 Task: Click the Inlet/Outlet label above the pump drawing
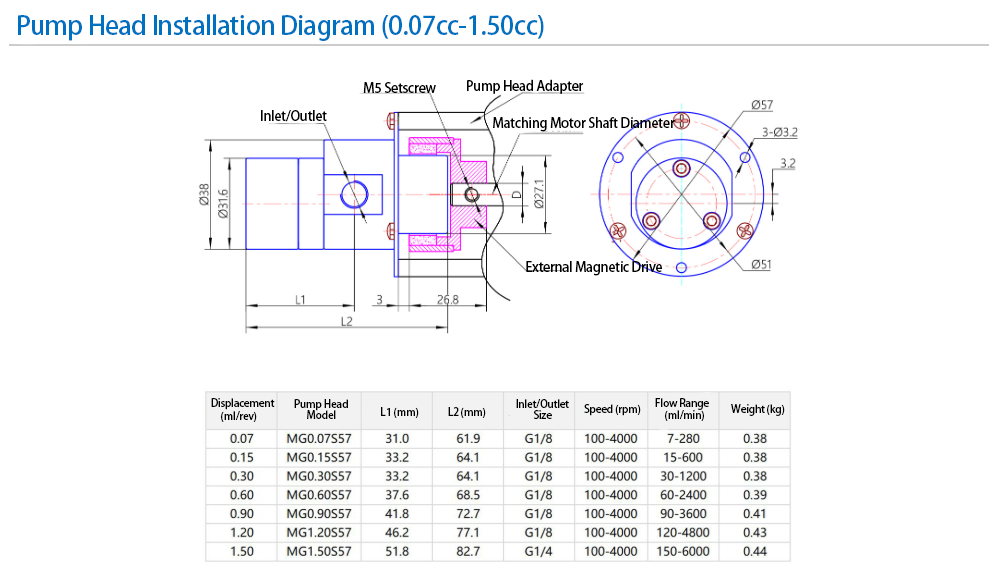click(293, 116)
